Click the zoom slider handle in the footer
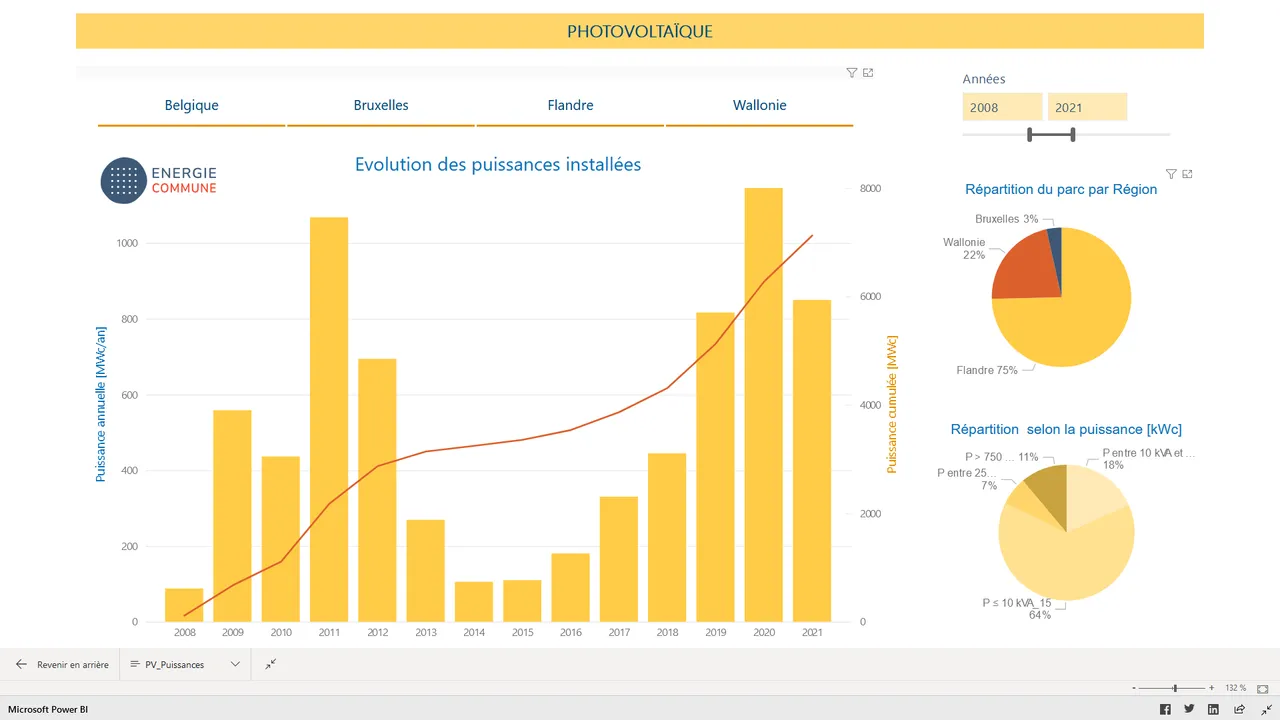The image size is (1280, 720). [1175, 688]
